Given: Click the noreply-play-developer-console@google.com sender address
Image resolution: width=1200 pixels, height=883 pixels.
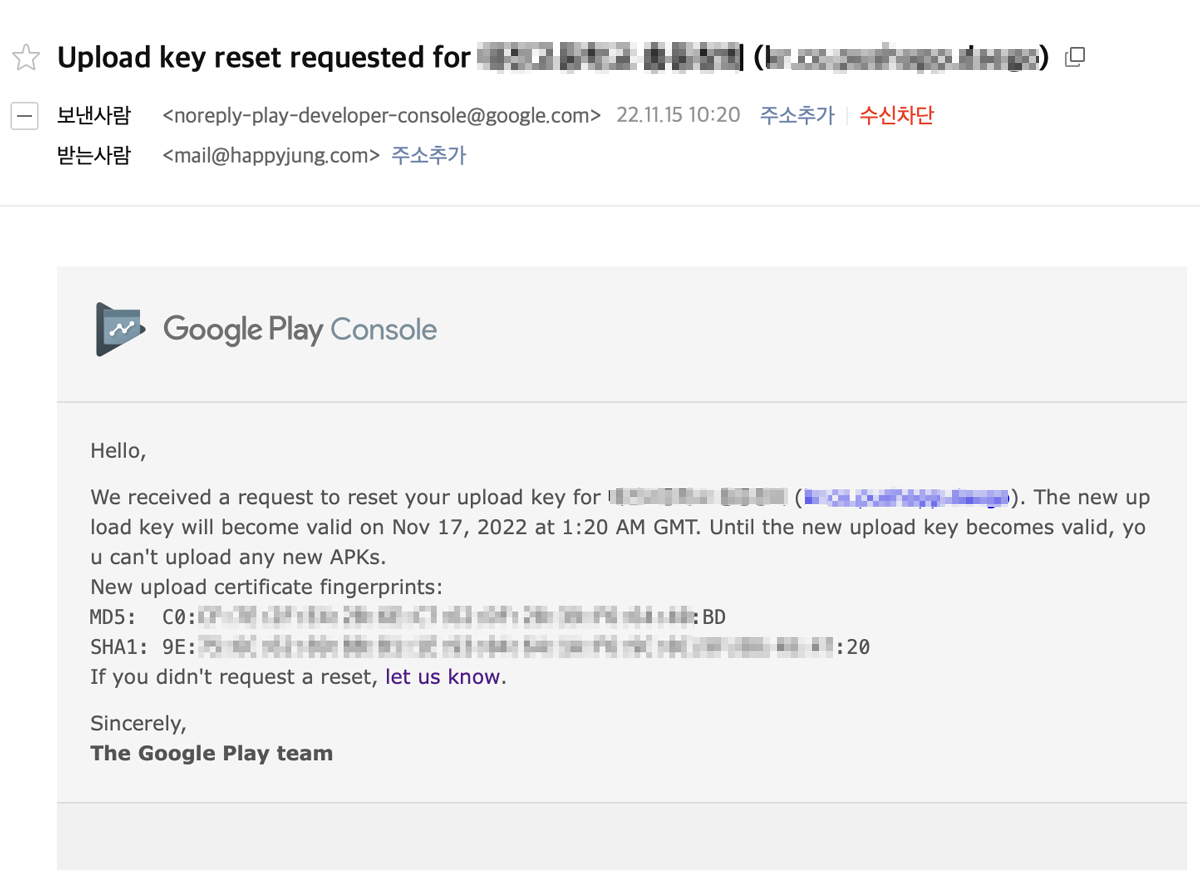Looking at the screenshot, I should (381, 115).
